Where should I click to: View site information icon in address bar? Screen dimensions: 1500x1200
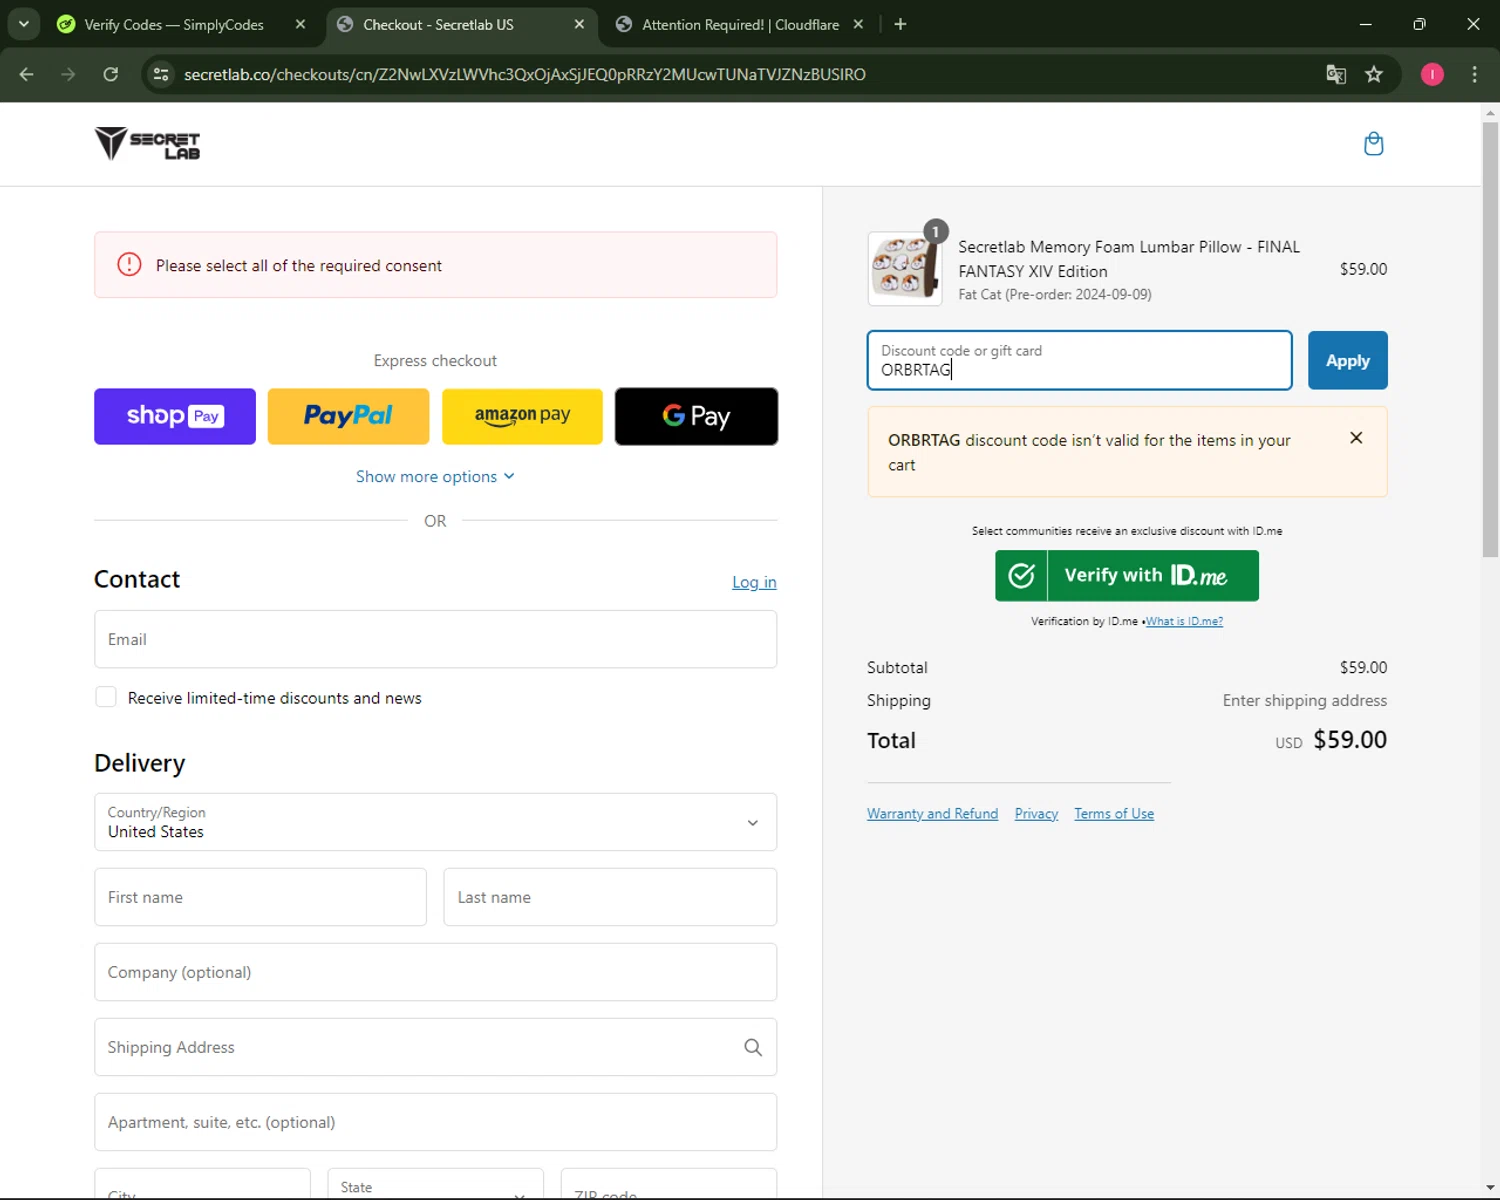click(161, 74)
